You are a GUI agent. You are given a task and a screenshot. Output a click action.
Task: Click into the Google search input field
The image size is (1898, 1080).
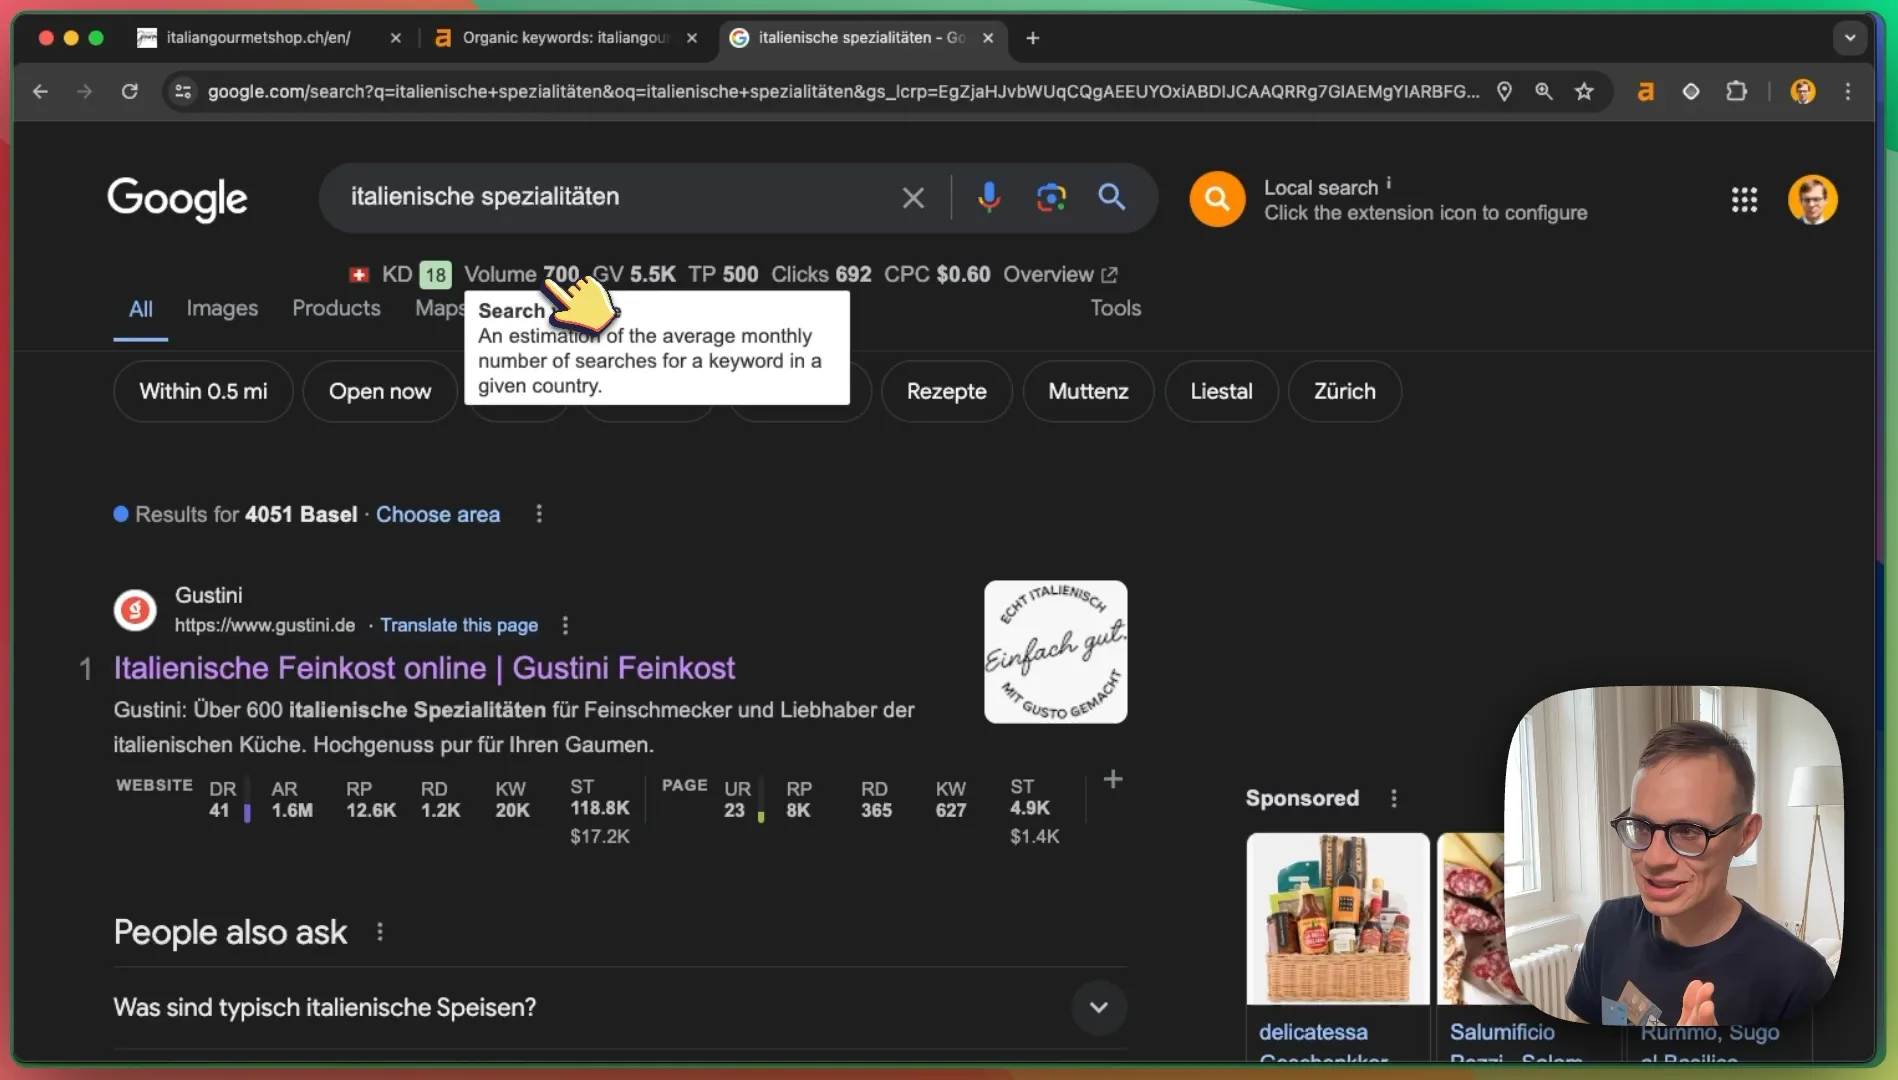click(620, 197)
